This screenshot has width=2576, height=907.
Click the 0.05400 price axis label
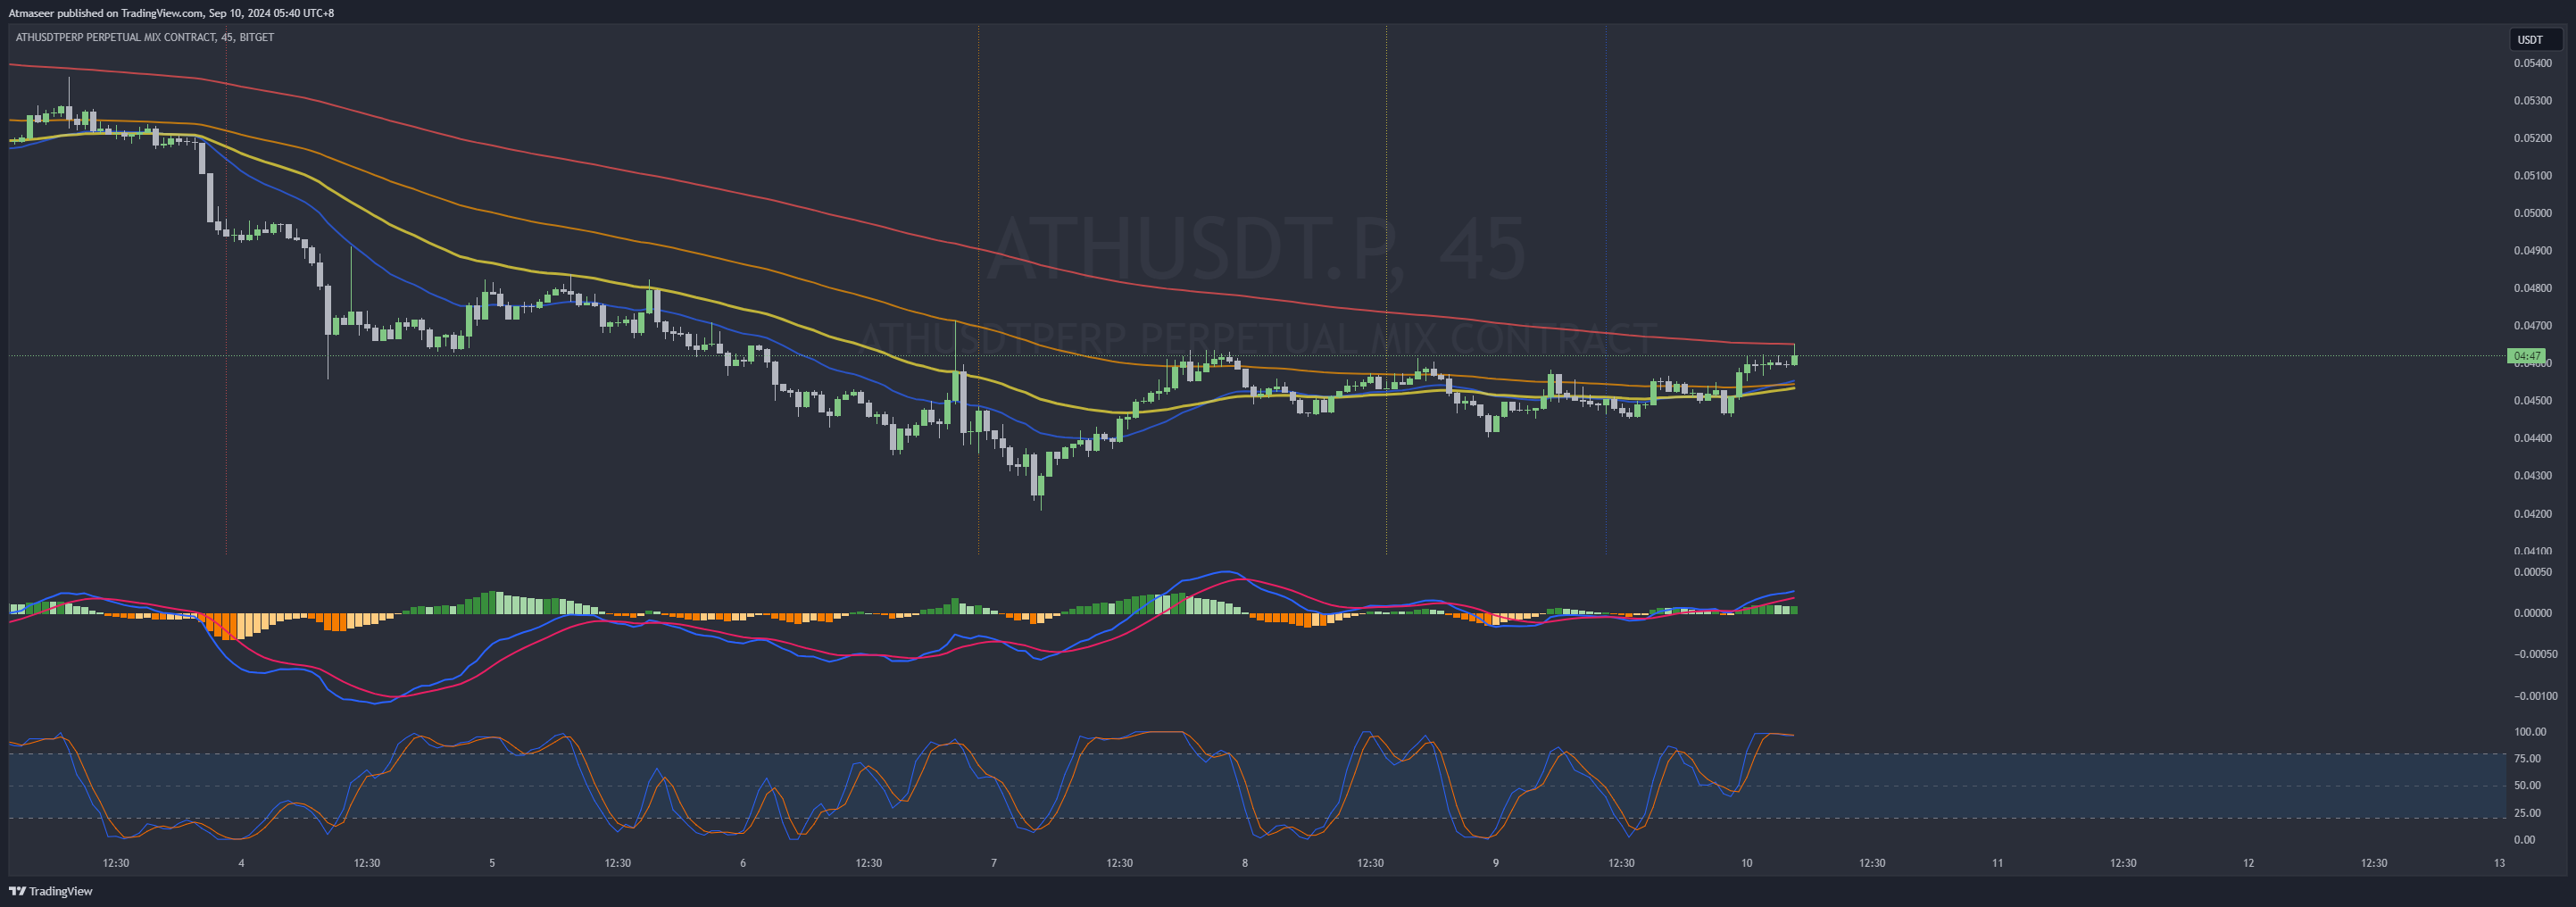coord(2532,63)
